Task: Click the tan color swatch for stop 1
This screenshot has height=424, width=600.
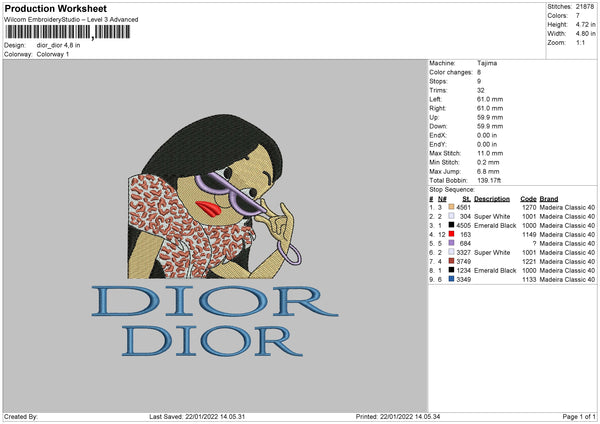Action: click(x=451, y=207)
